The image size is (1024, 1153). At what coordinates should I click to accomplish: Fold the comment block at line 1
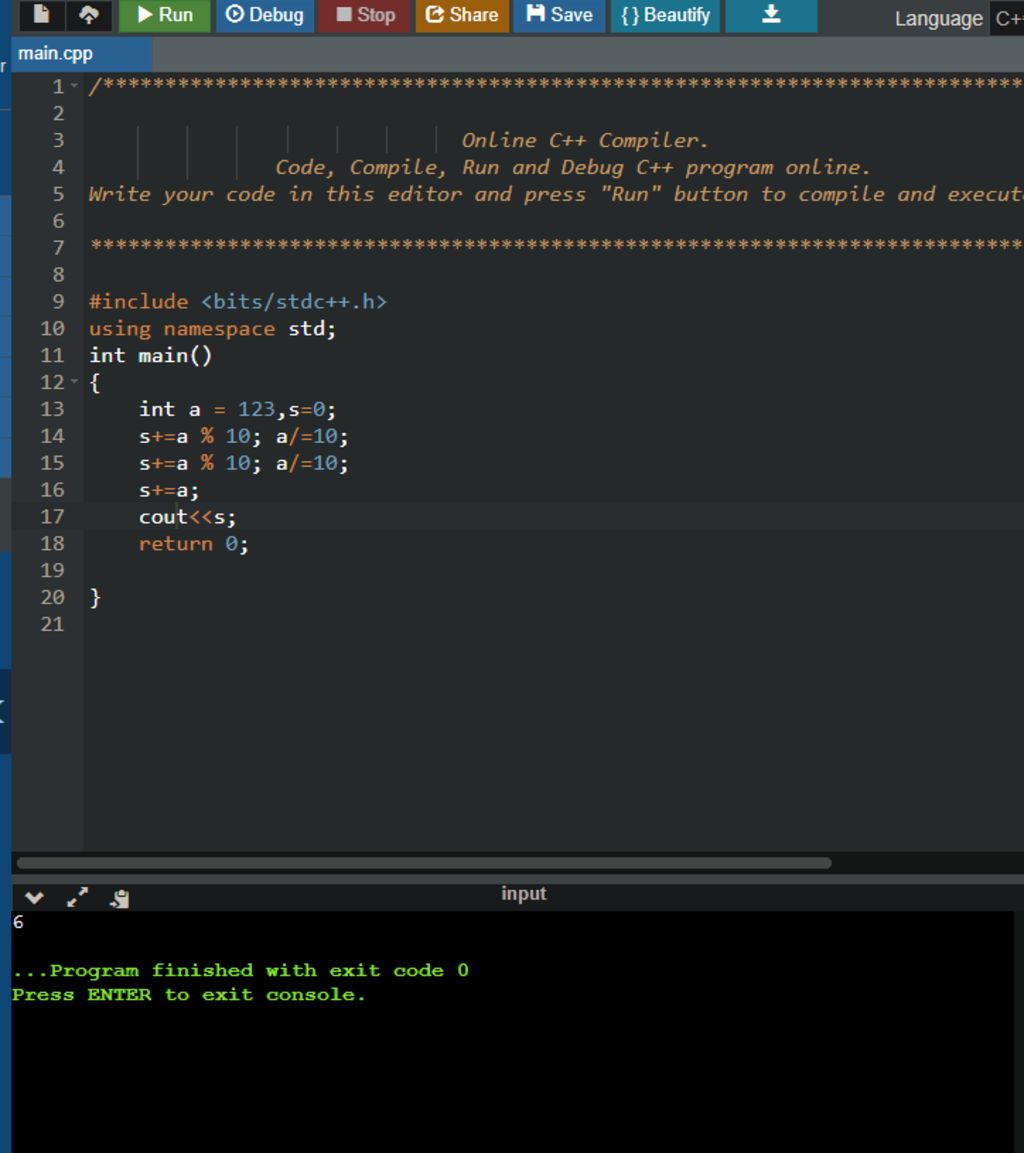[x=74, y=87]
